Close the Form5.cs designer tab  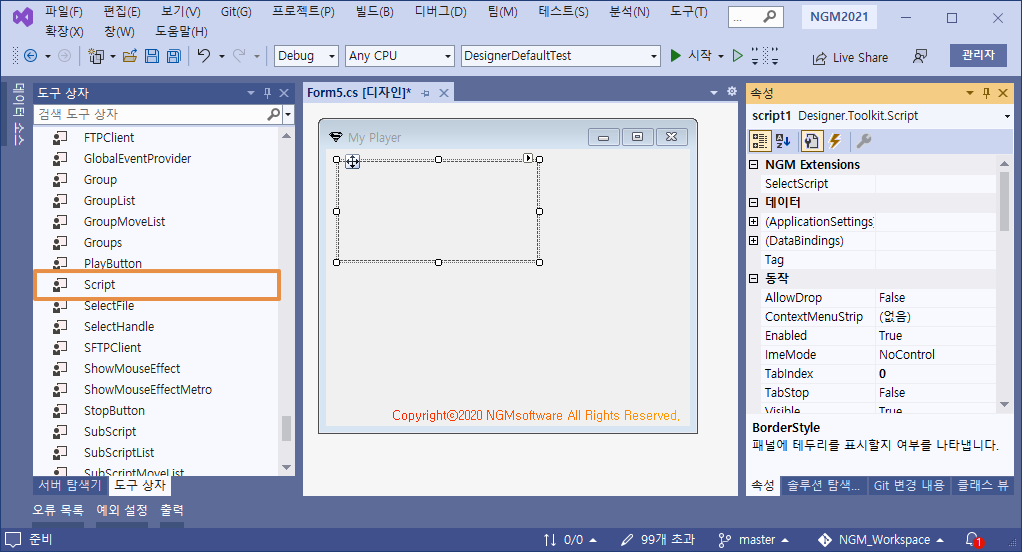(444, 93)
